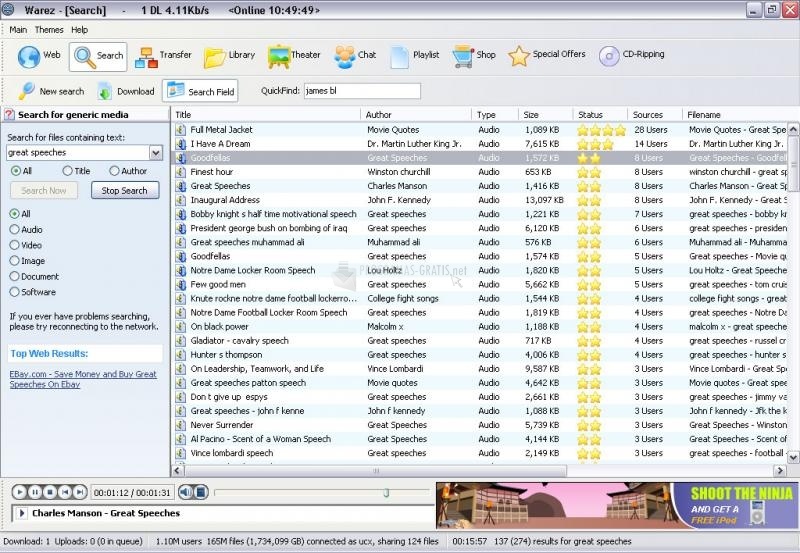
Task: Click the small arrow beside Charles Manson - Great Speeches
Action: coord(21,513)
